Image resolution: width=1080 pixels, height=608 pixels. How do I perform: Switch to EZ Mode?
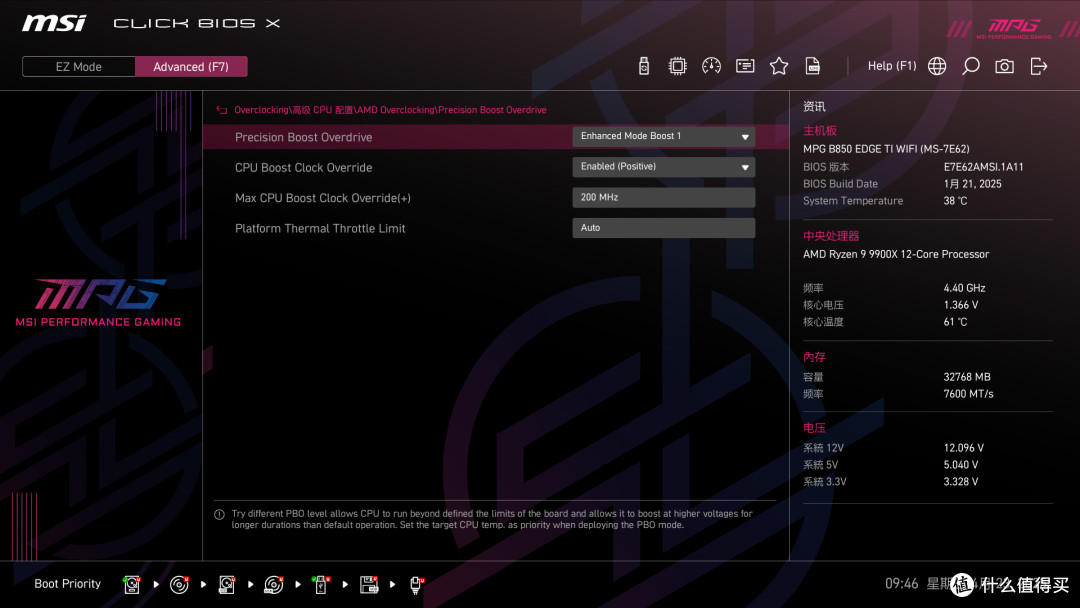point(79,67)
